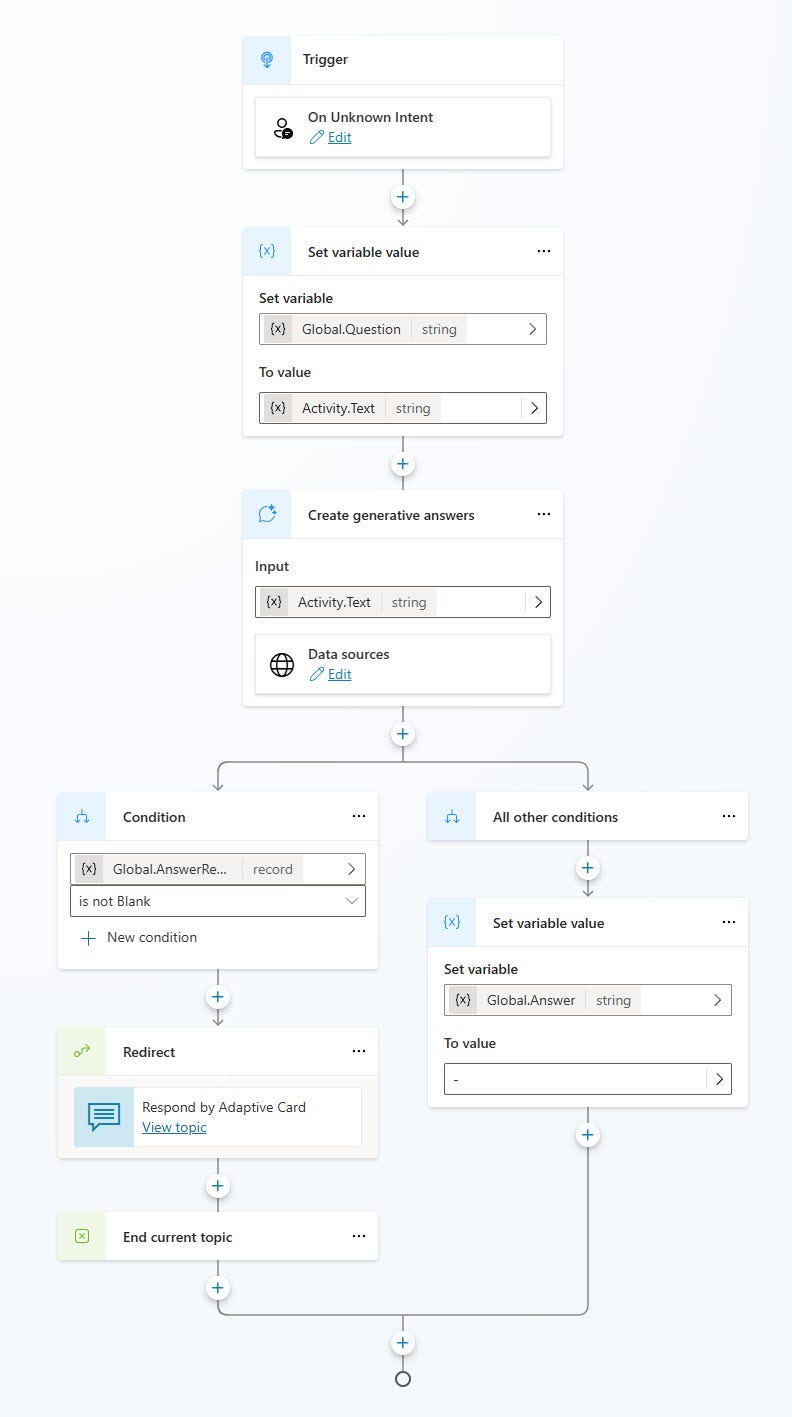
Task: Click the Trigger node lightbulb icon
Action: pos(267,60)
